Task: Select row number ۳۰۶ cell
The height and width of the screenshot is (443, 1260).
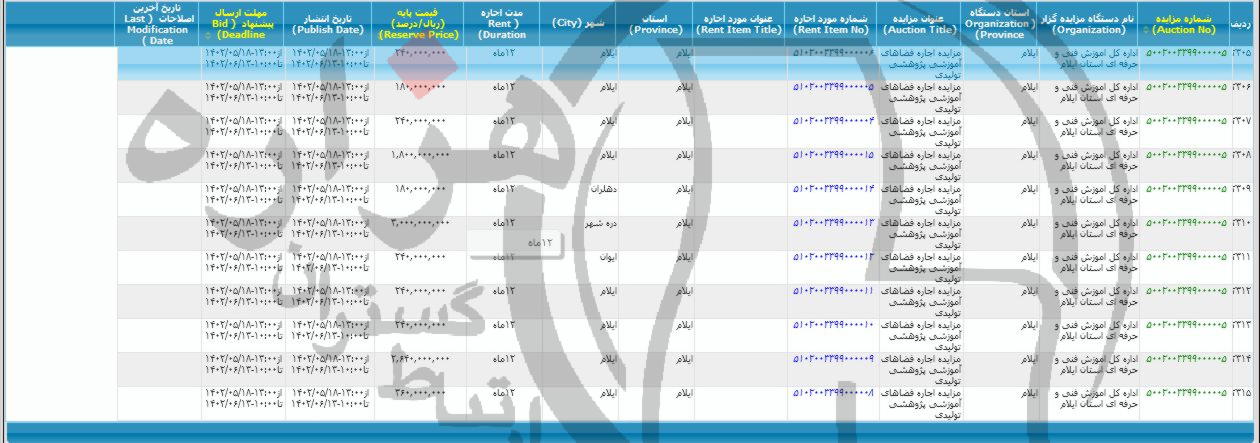Action: (1243, 87)
